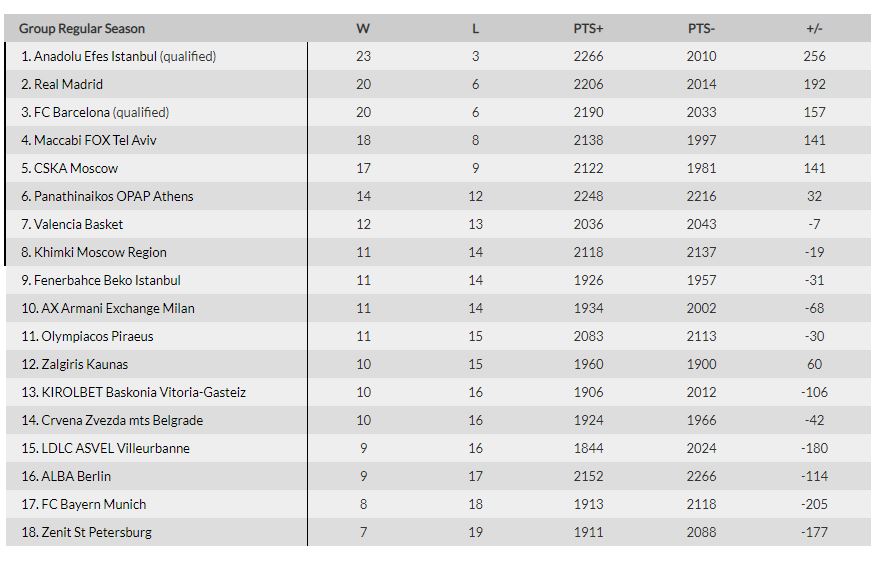Open Valencia Basket team entry
The width and height of the screenshot is (877, 565).
click(x=78, y=225)
